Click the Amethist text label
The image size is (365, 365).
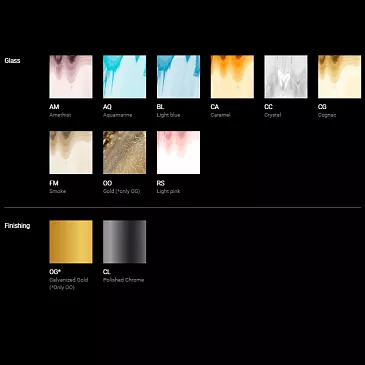tap(60, 115)
